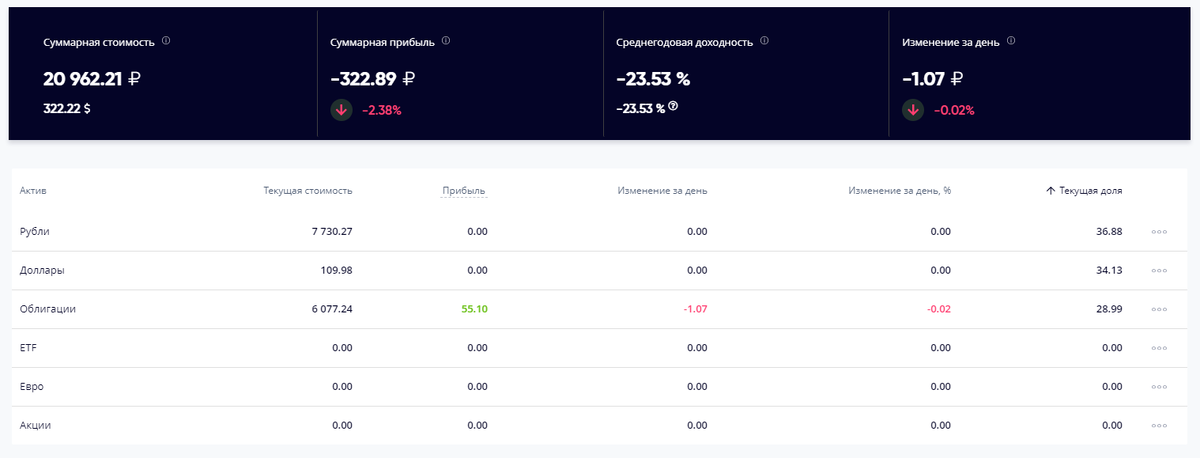Click info icon beside Среднегодовая доходность

coord(764,42)
